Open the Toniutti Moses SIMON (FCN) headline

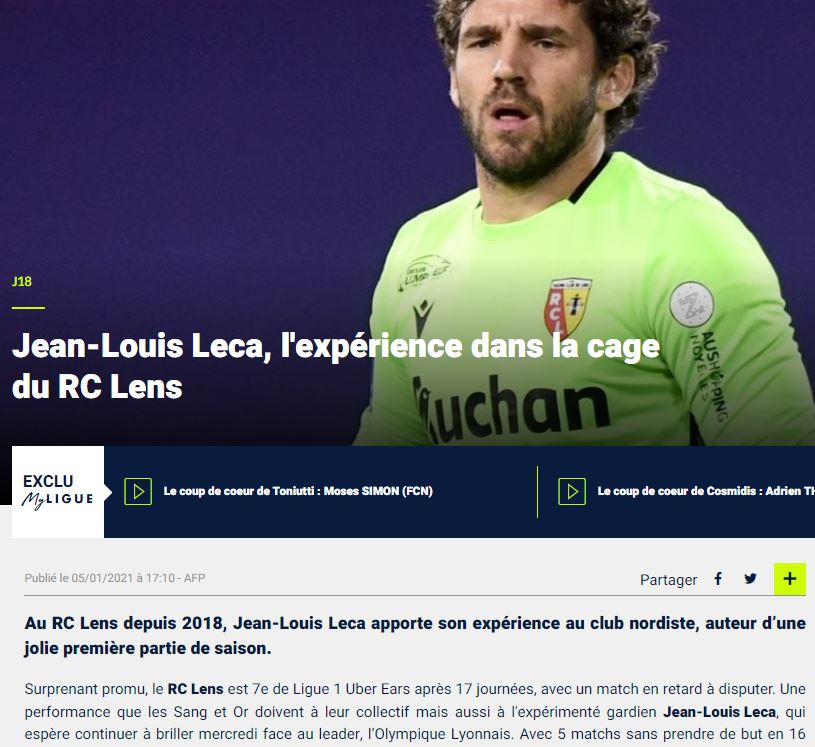pyautogui.click(x=298, y=491)
